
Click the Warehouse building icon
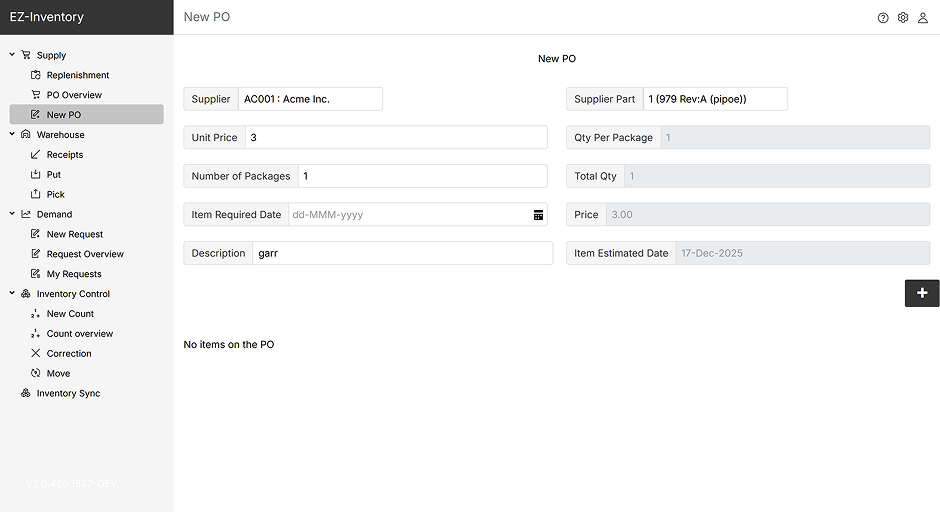click(26, 134)
